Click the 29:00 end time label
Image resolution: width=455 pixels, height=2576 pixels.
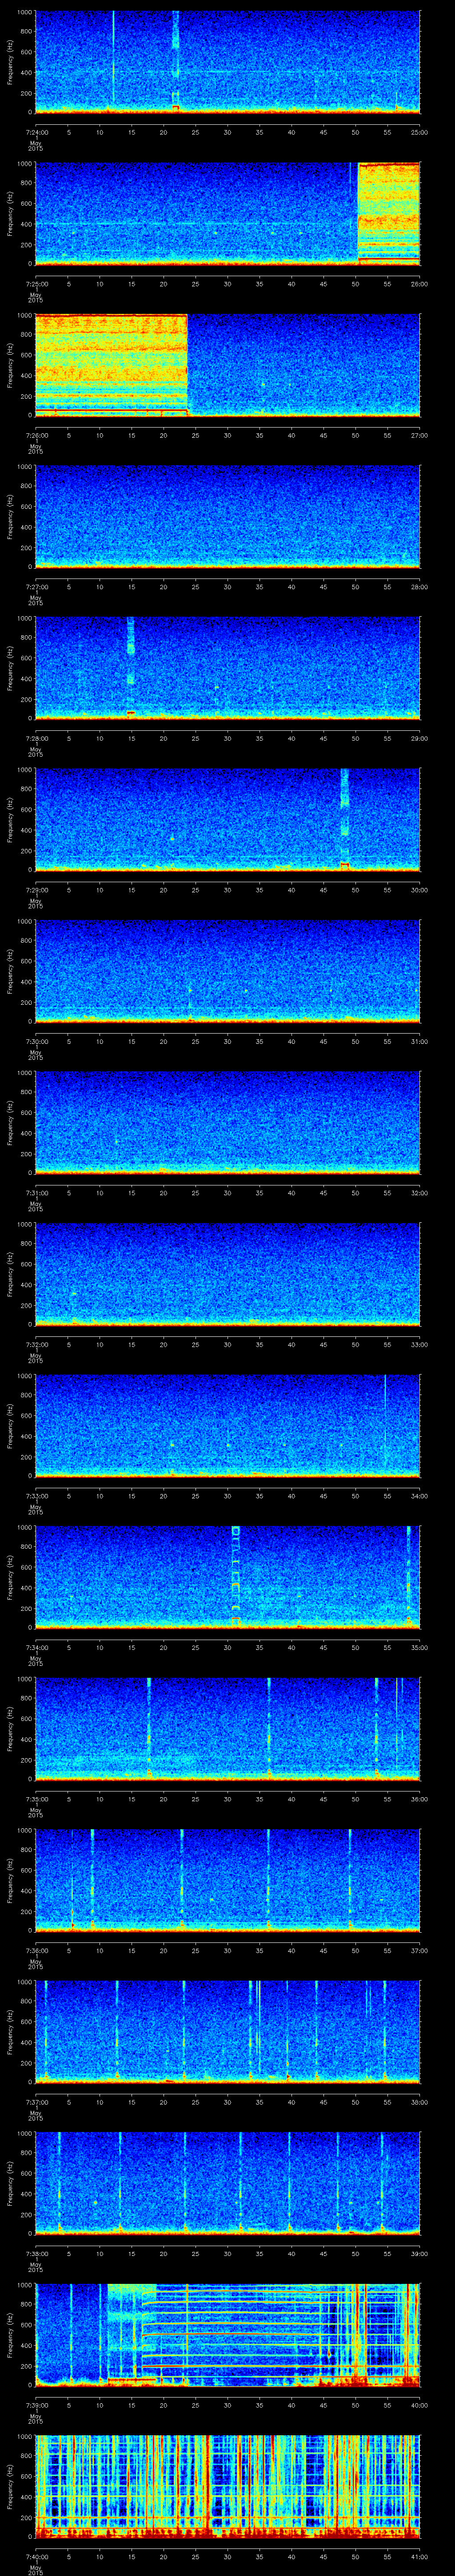coord(419,738)
